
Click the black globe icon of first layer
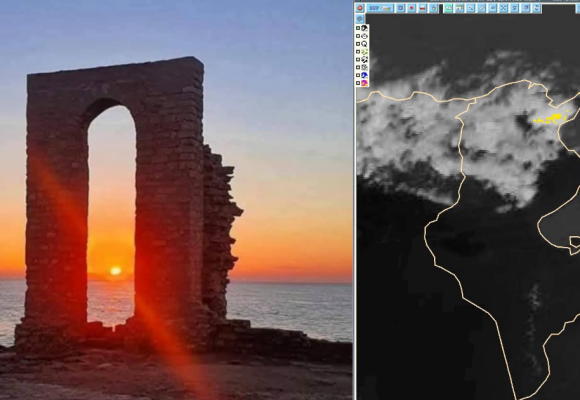click(x=364, y=28)
